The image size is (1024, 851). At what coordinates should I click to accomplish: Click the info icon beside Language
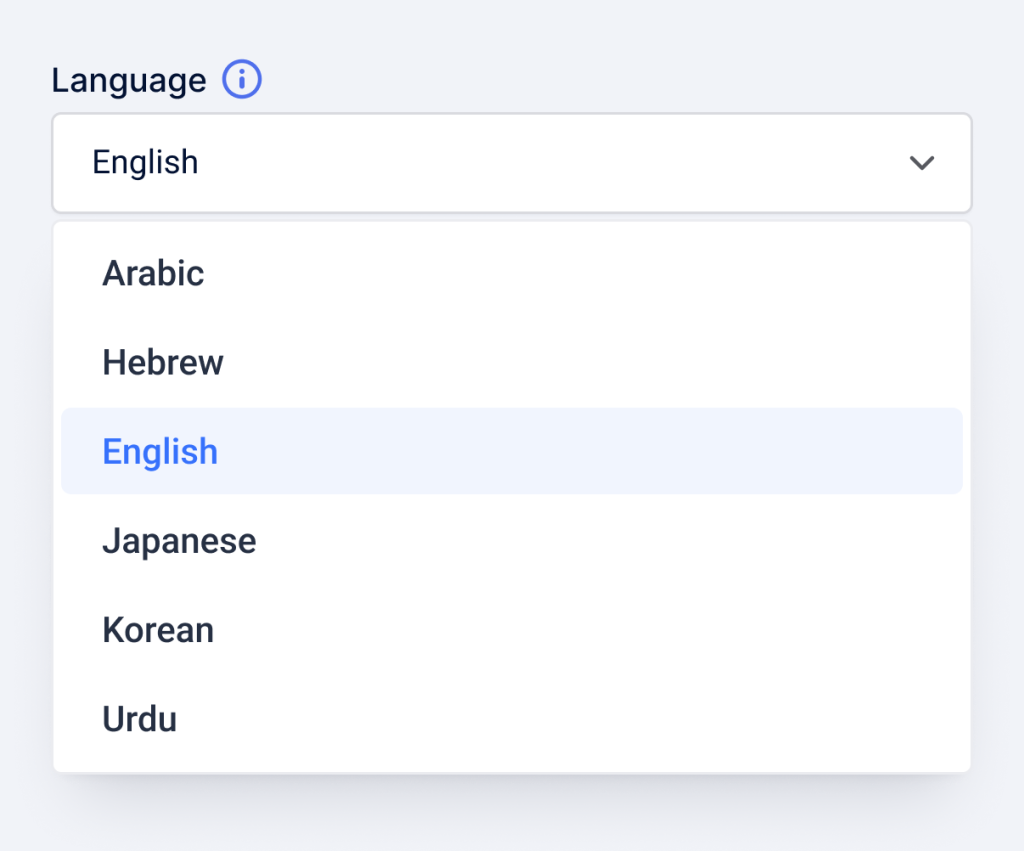pos(242,80)
